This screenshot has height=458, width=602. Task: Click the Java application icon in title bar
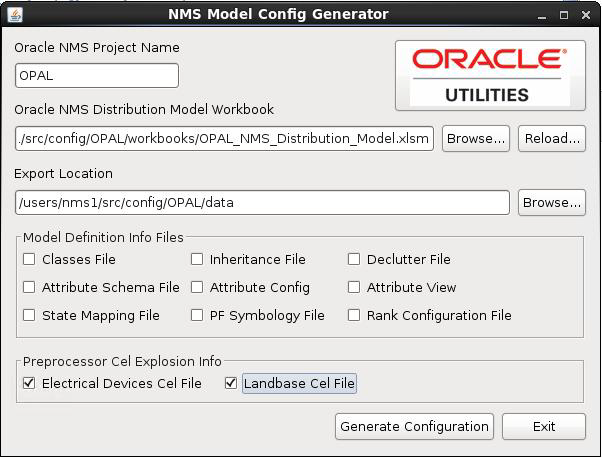15,15
